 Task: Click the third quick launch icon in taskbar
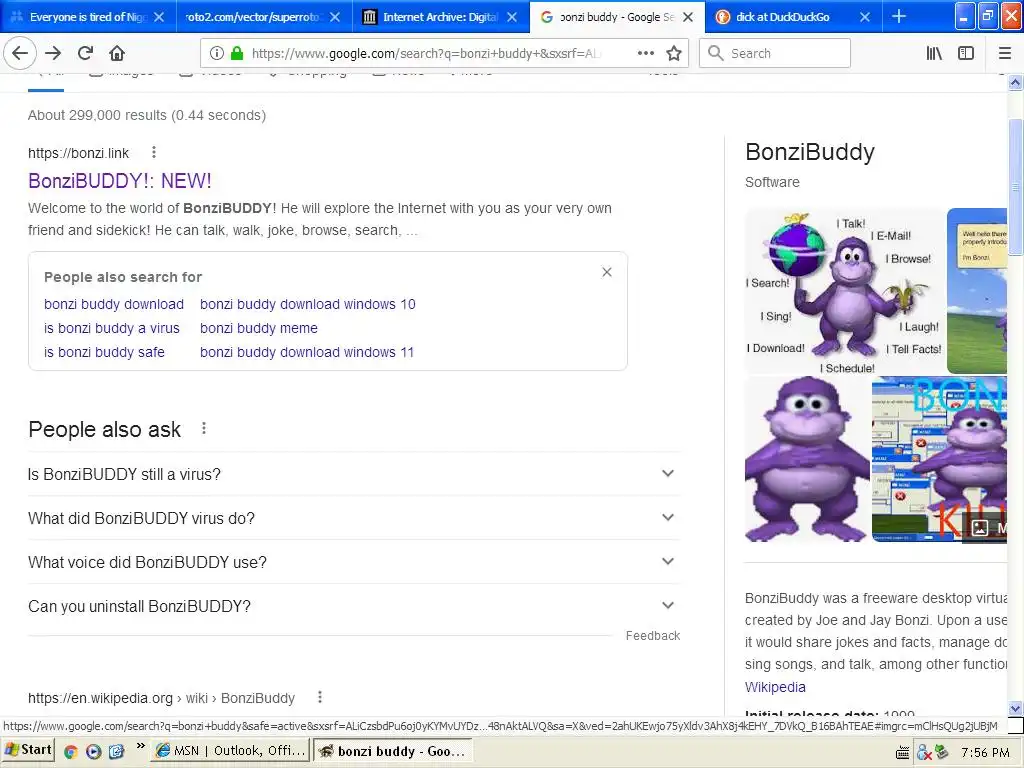[x=116, y=752]
